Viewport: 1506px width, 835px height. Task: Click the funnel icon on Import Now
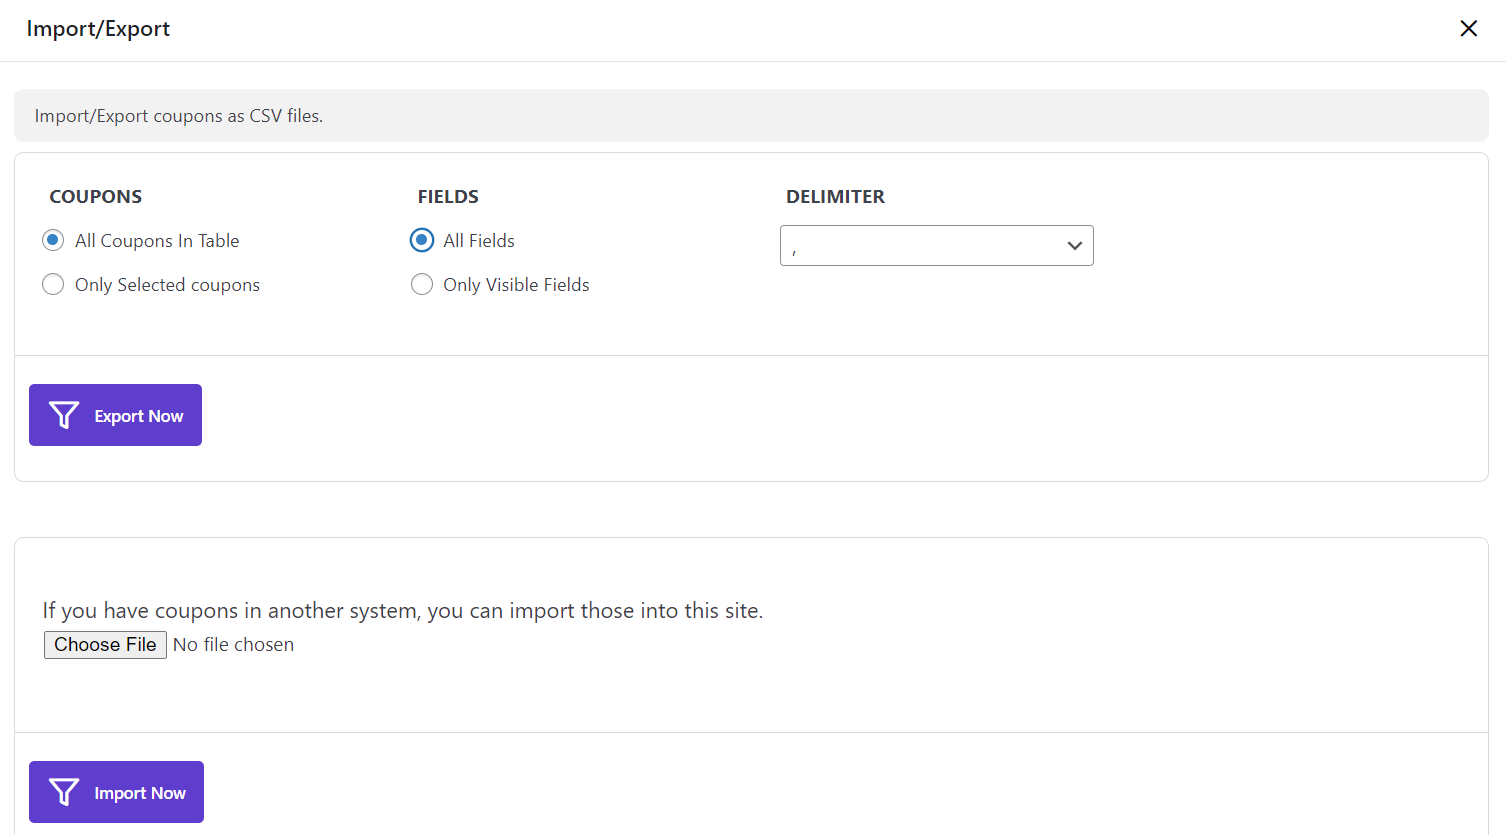64,792
